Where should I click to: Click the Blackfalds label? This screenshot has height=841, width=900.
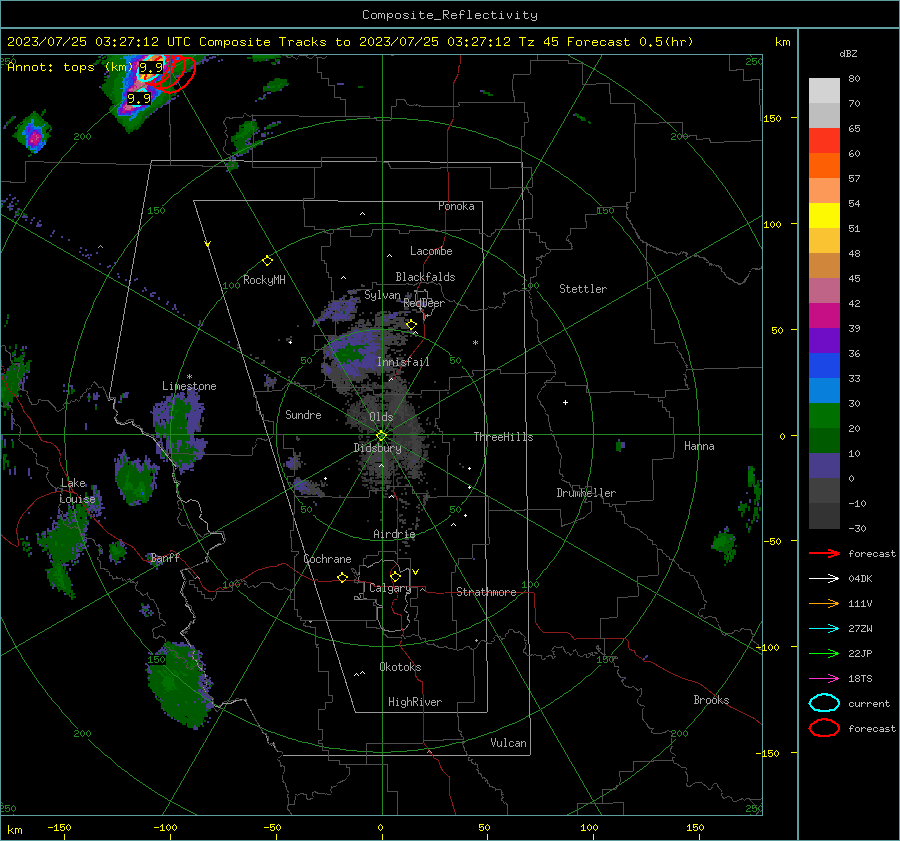(425, 277)
